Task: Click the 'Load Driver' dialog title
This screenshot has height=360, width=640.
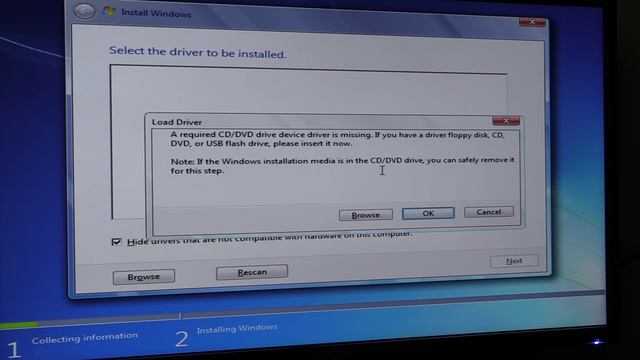Action: pyautogui.click(x=177, y=122)
